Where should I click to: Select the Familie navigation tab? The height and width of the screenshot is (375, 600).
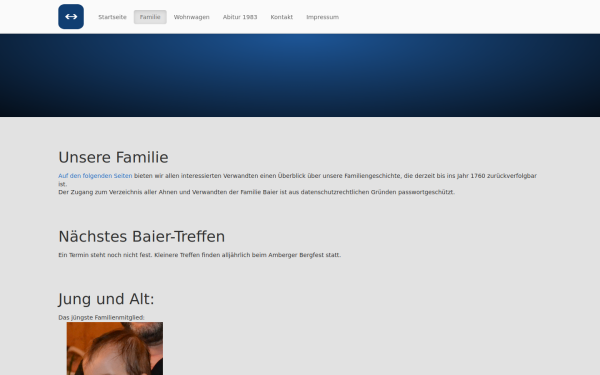(x=150, y=17)
